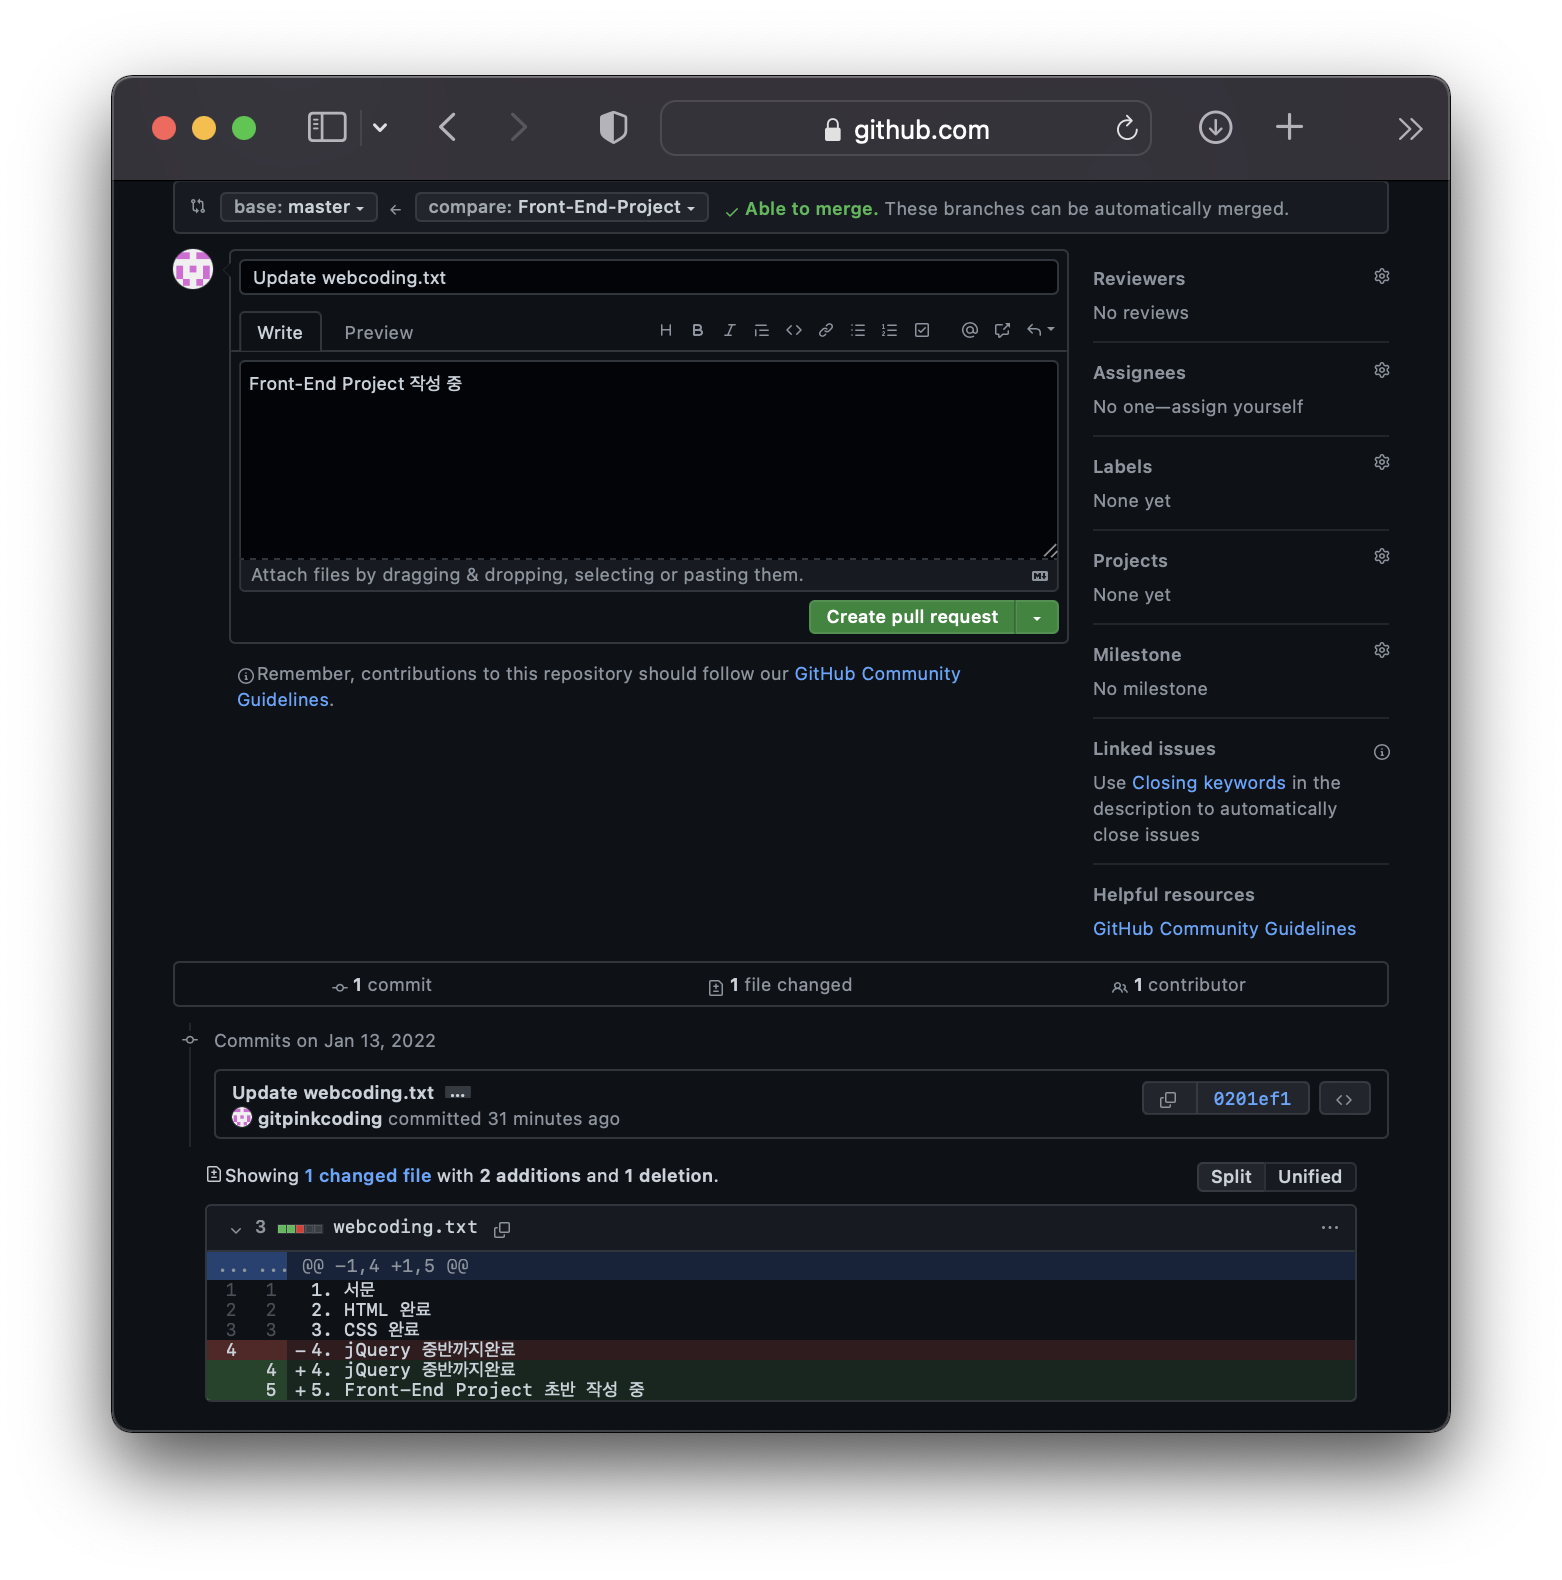Viewport: 1562px width, 1580px height.
Task: Insert a bulleted list
Action: (858, 330)
